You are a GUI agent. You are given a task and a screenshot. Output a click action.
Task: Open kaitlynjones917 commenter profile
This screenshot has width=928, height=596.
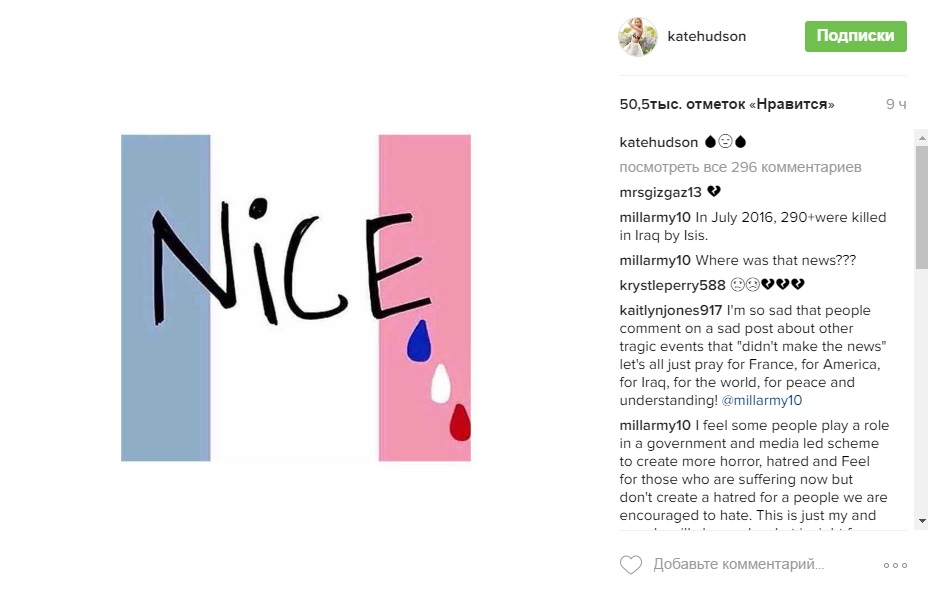(671, 310)
